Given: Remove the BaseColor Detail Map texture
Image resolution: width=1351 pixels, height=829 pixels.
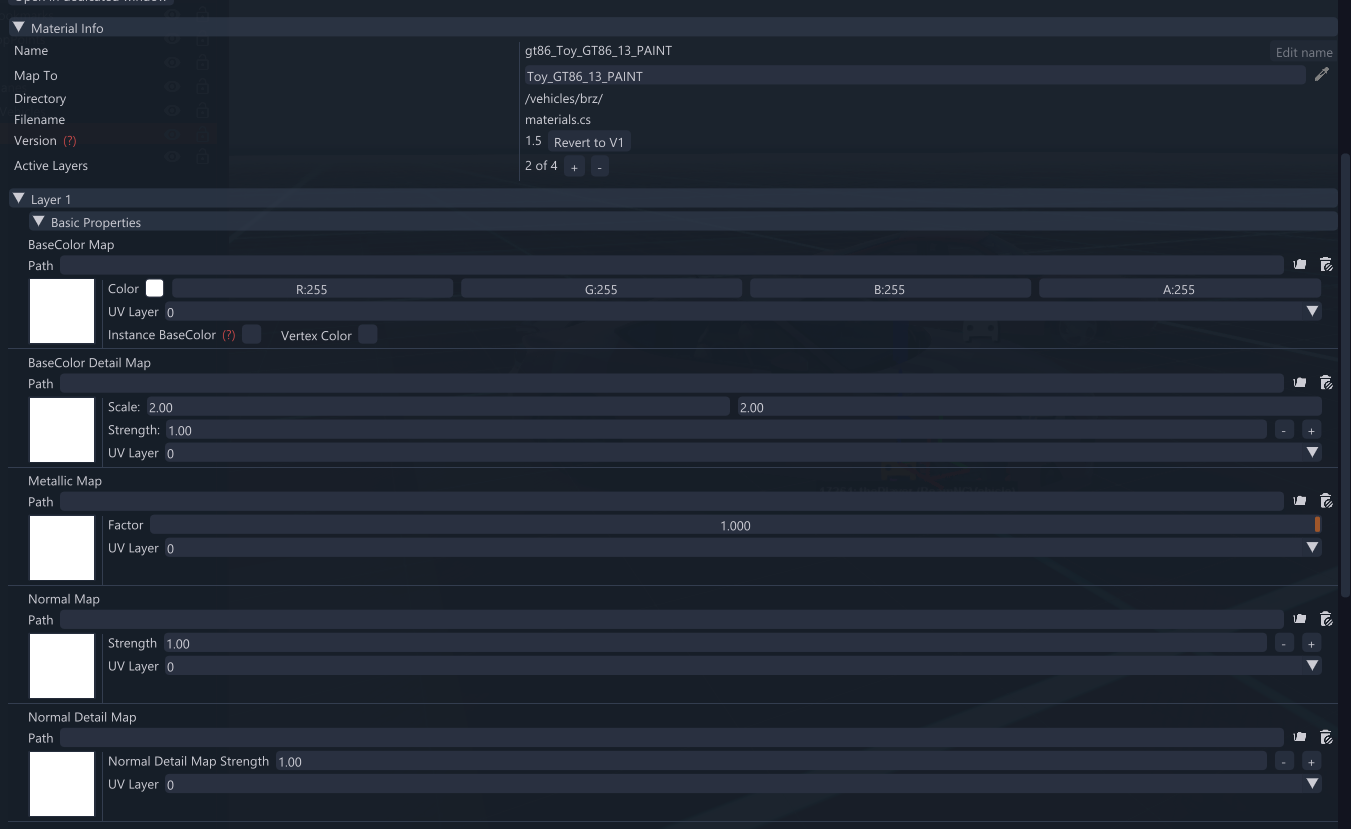Looking at the screenshot, I should point(1326,383).
